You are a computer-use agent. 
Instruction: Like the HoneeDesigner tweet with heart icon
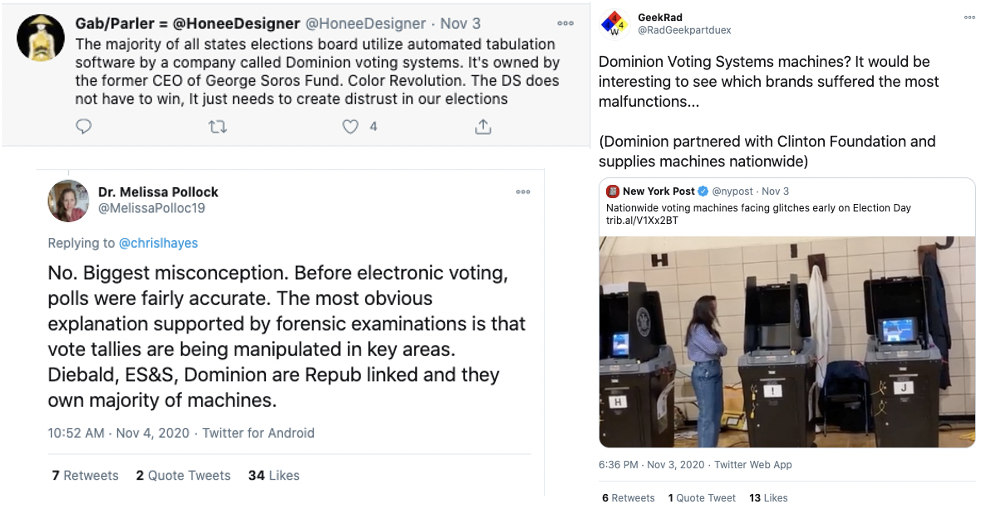[x=350, y=127]
